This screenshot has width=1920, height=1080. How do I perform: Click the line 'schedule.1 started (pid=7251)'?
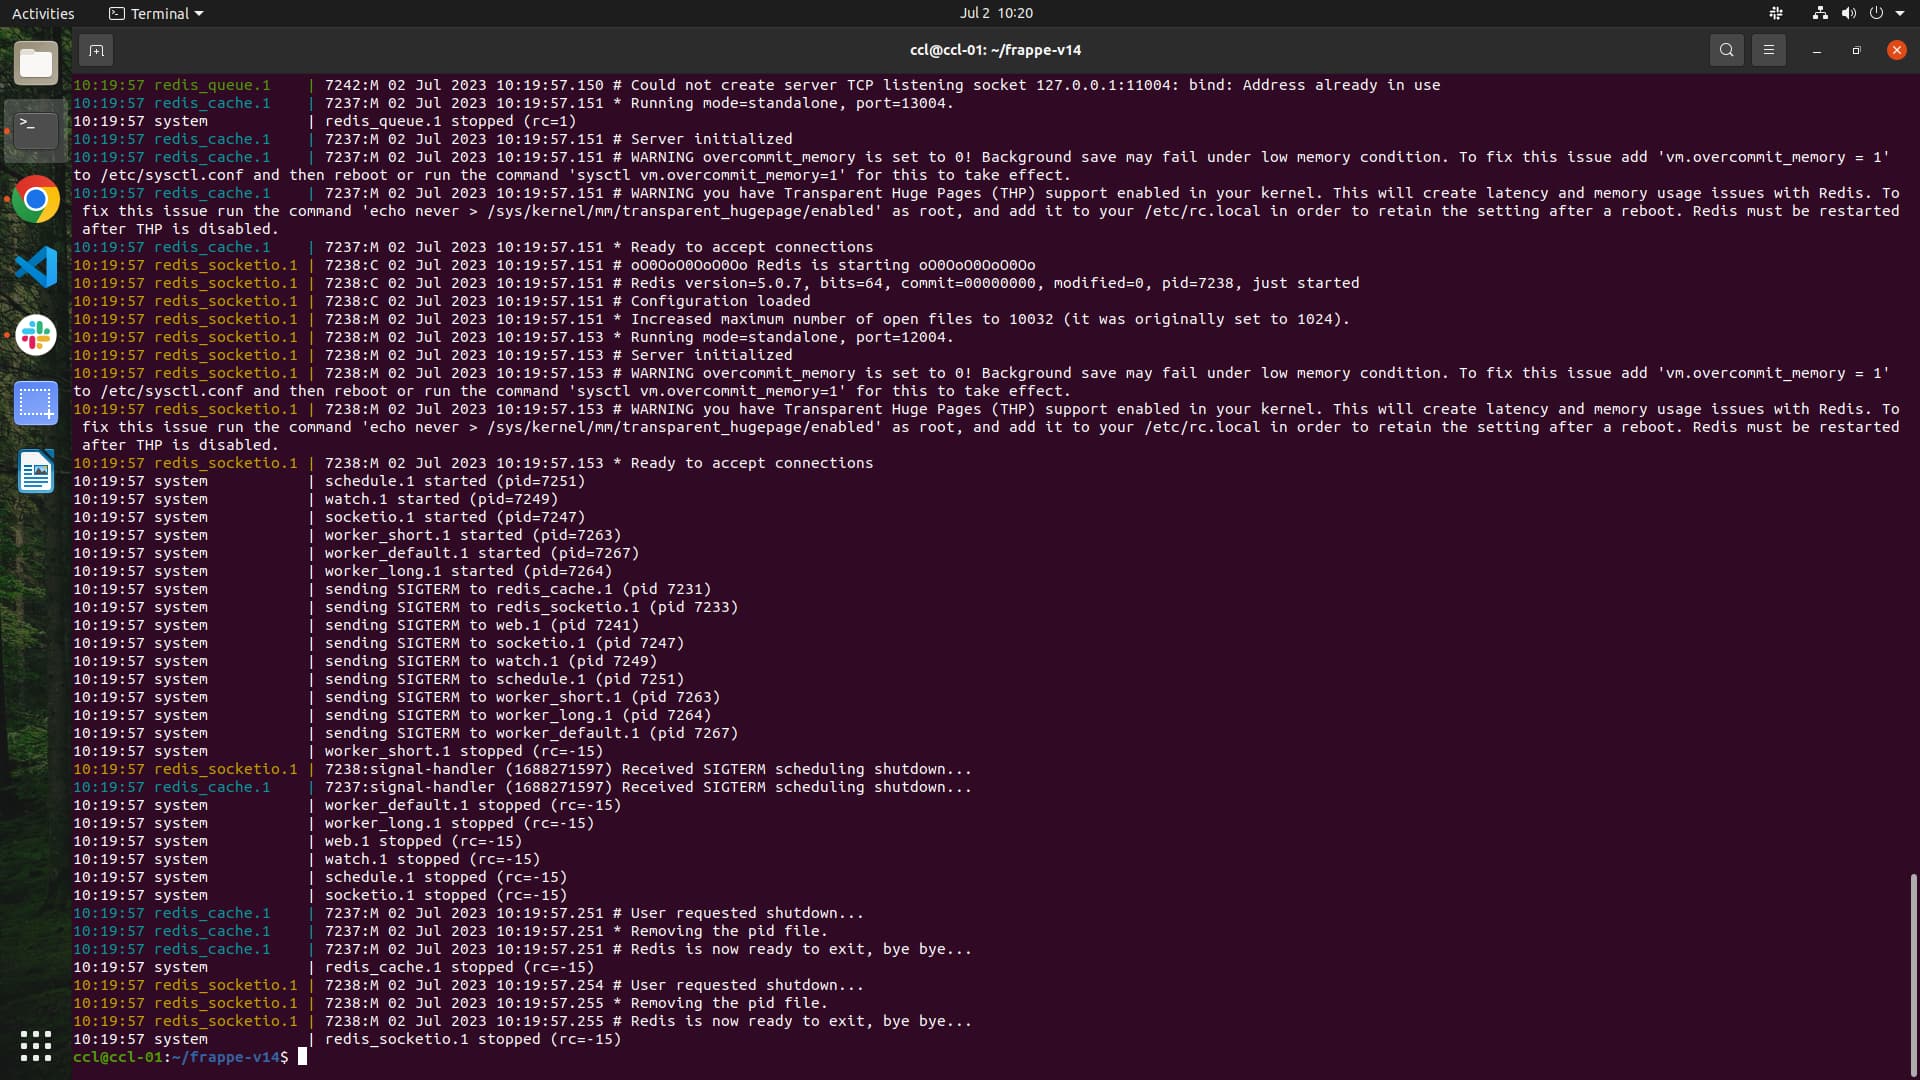tap(455, 481)
